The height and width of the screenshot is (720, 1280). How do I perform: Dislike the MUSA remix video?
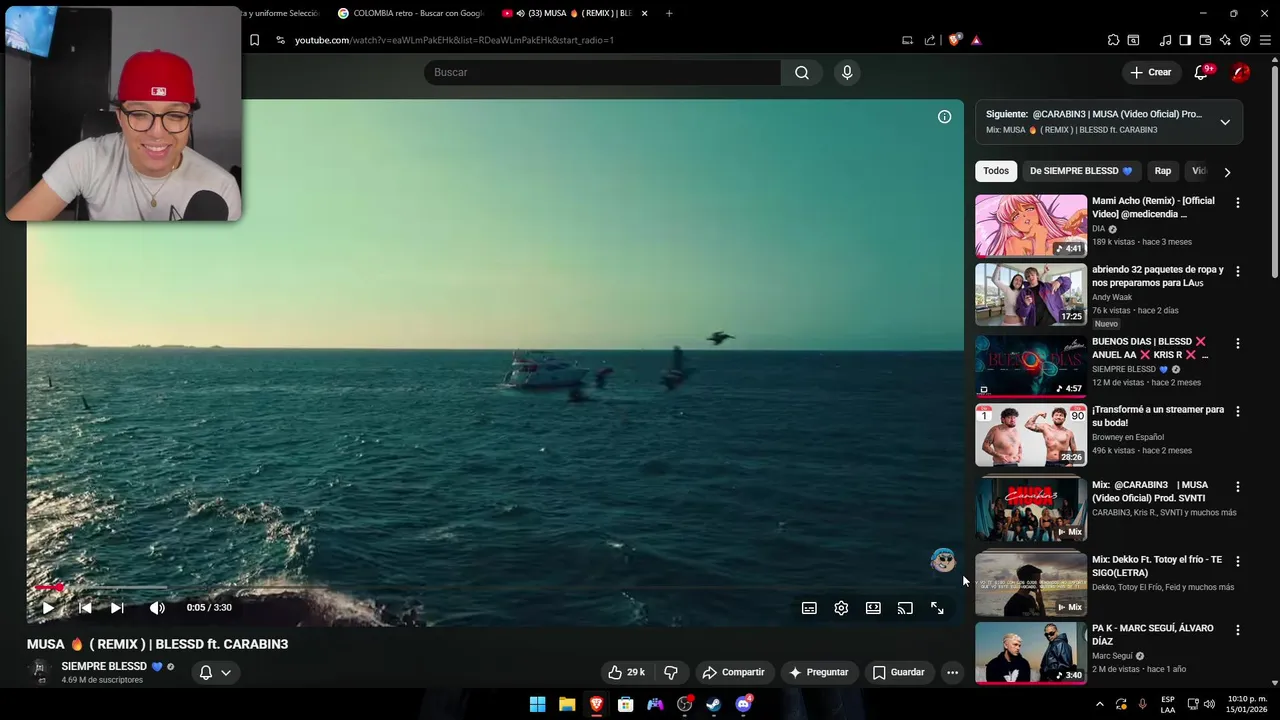(x=671, y=672)
